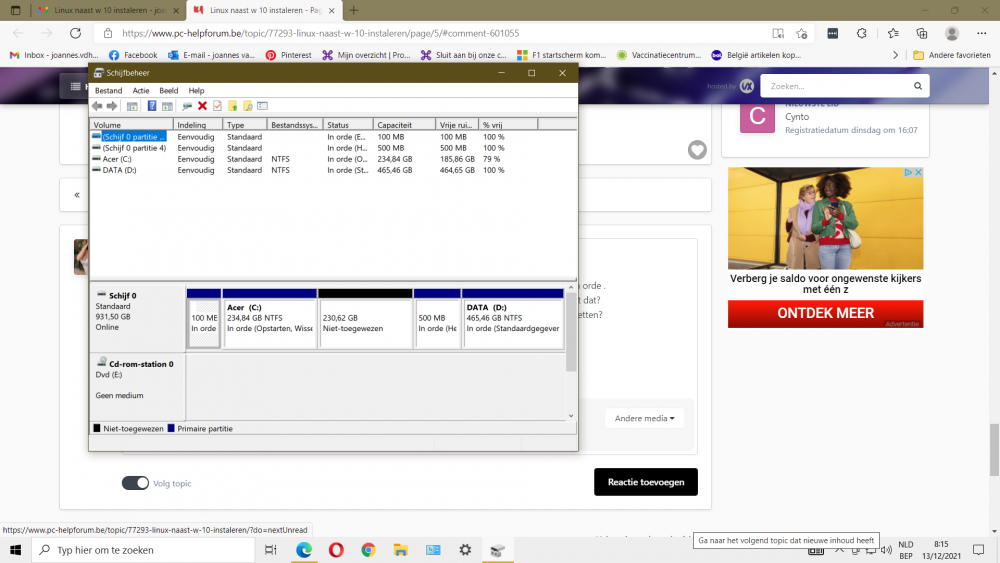Click the Reactie toevoegen button

645,482
